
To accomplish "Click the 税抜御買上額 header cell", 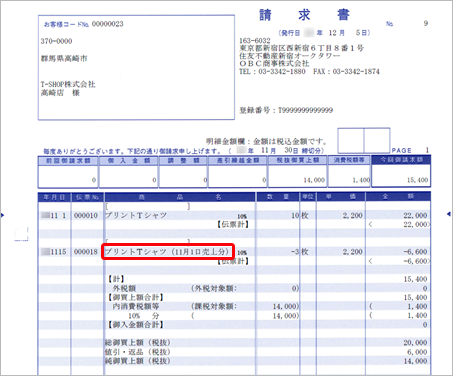I will [298, 161].
